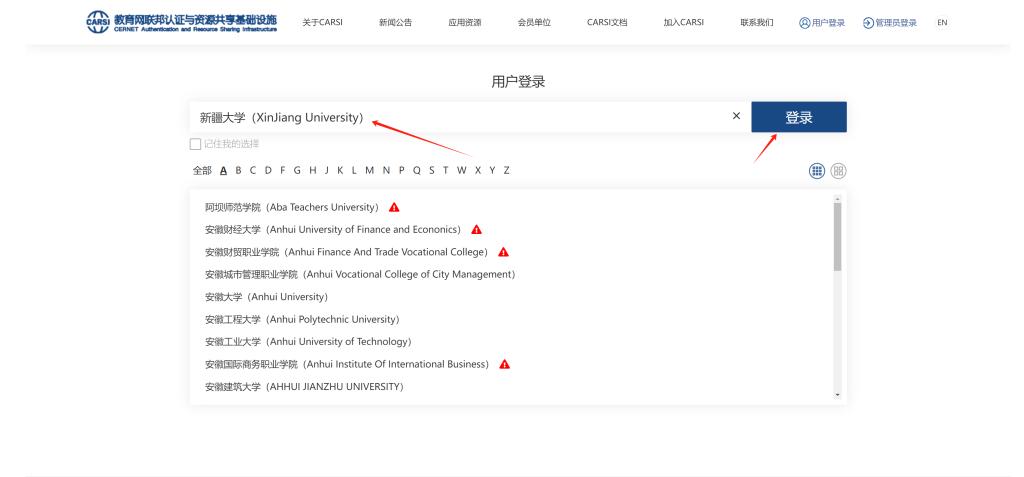Select the 全部 filter

[202, 171]
